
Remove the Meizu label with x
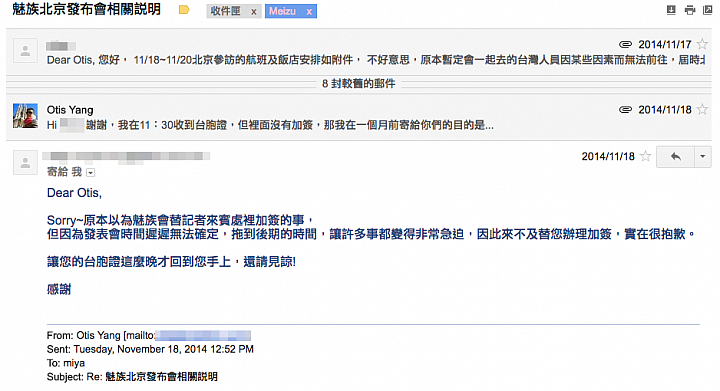[x=309, y=12]
